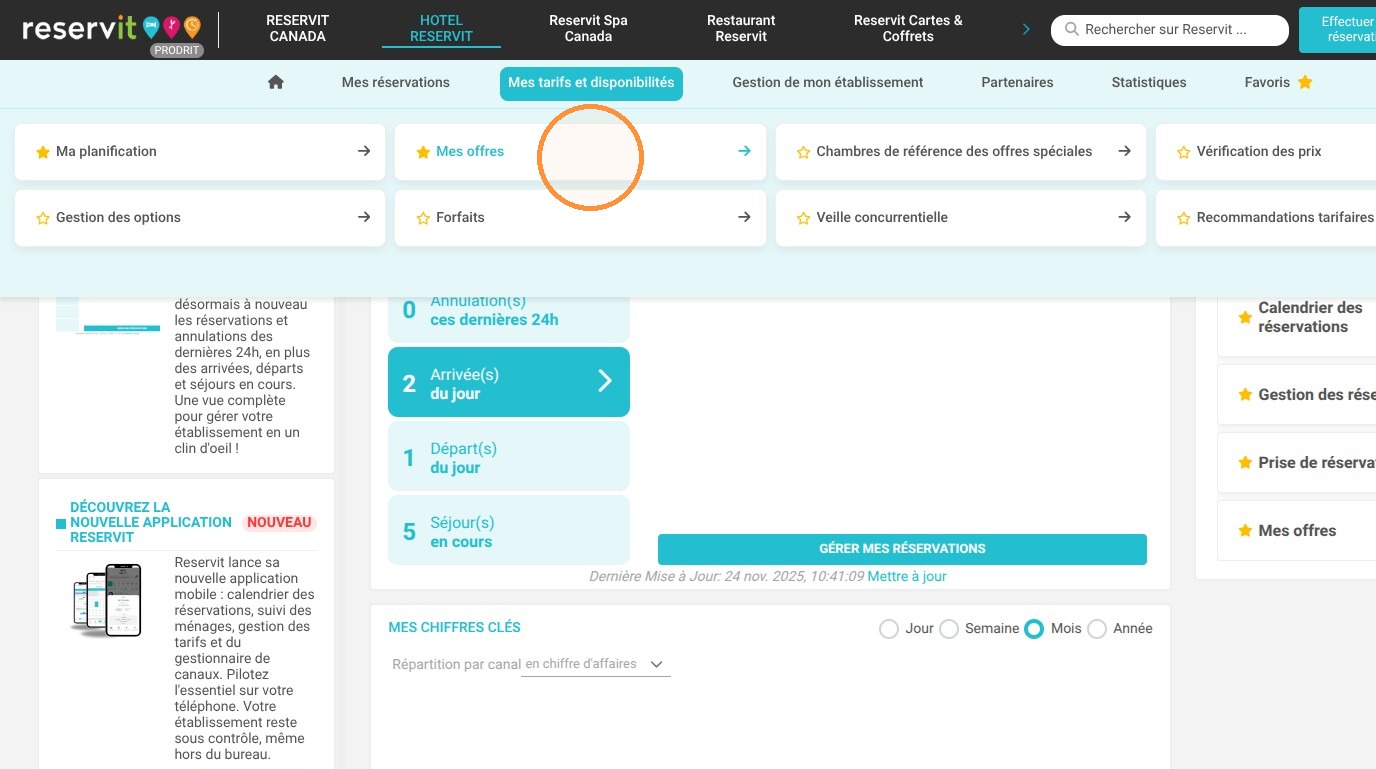The image size is (1376, 769).
Task: Toggle favorite star for Ma planification
Action: (43, 152)
